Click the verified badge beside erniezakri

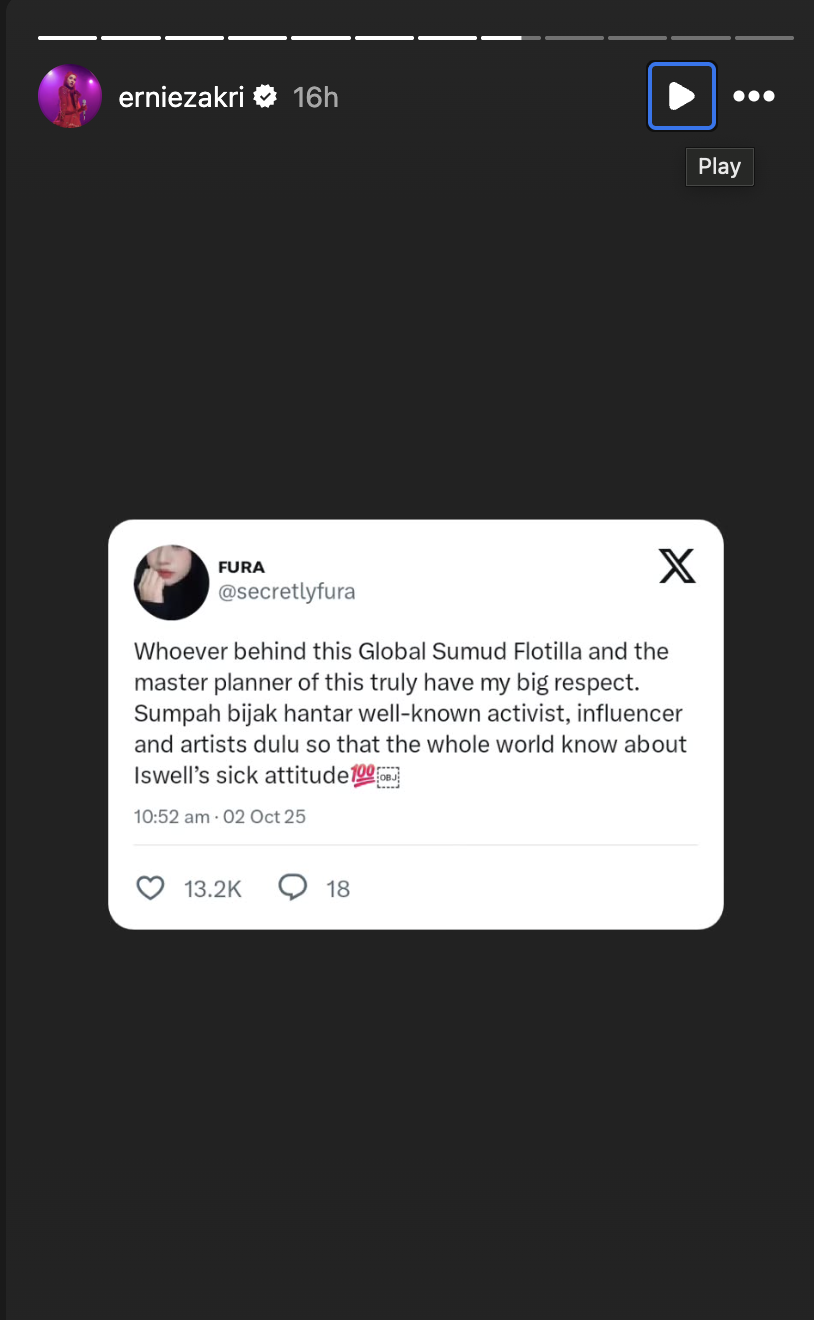[265, 96]
